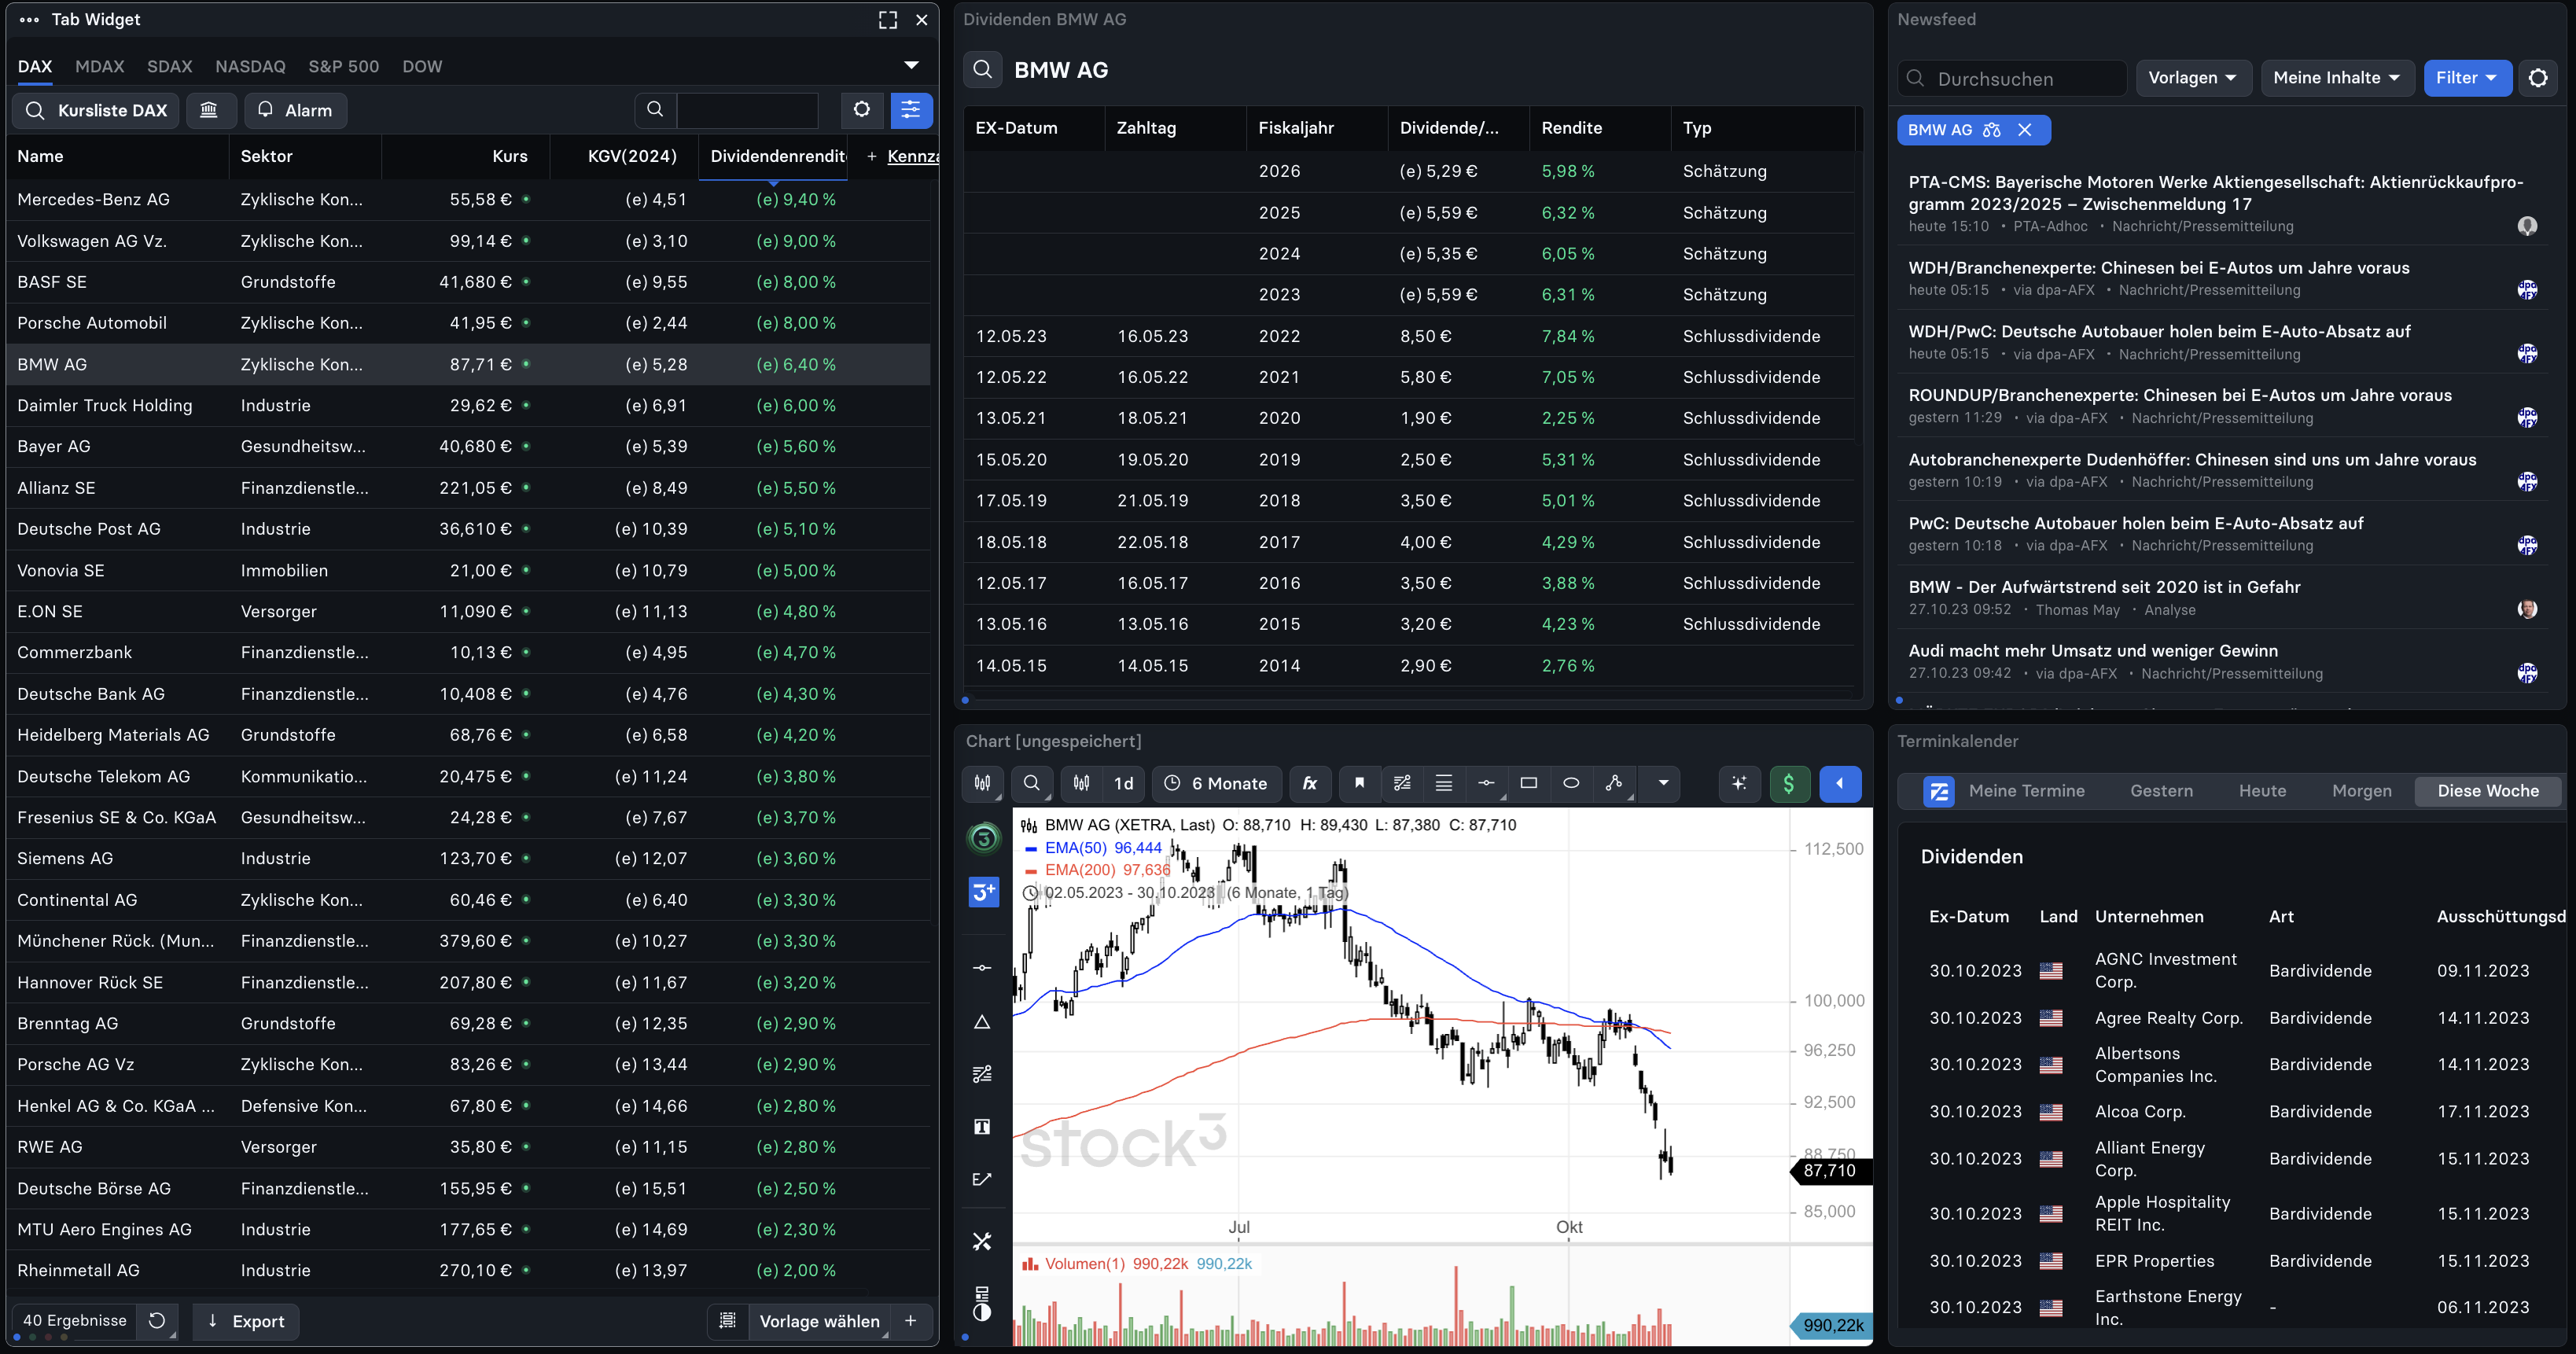Select the Mercedes-Benz AG row
Image resolution: width=2576 pixels, height=1354 pixels.
point(468,199)
